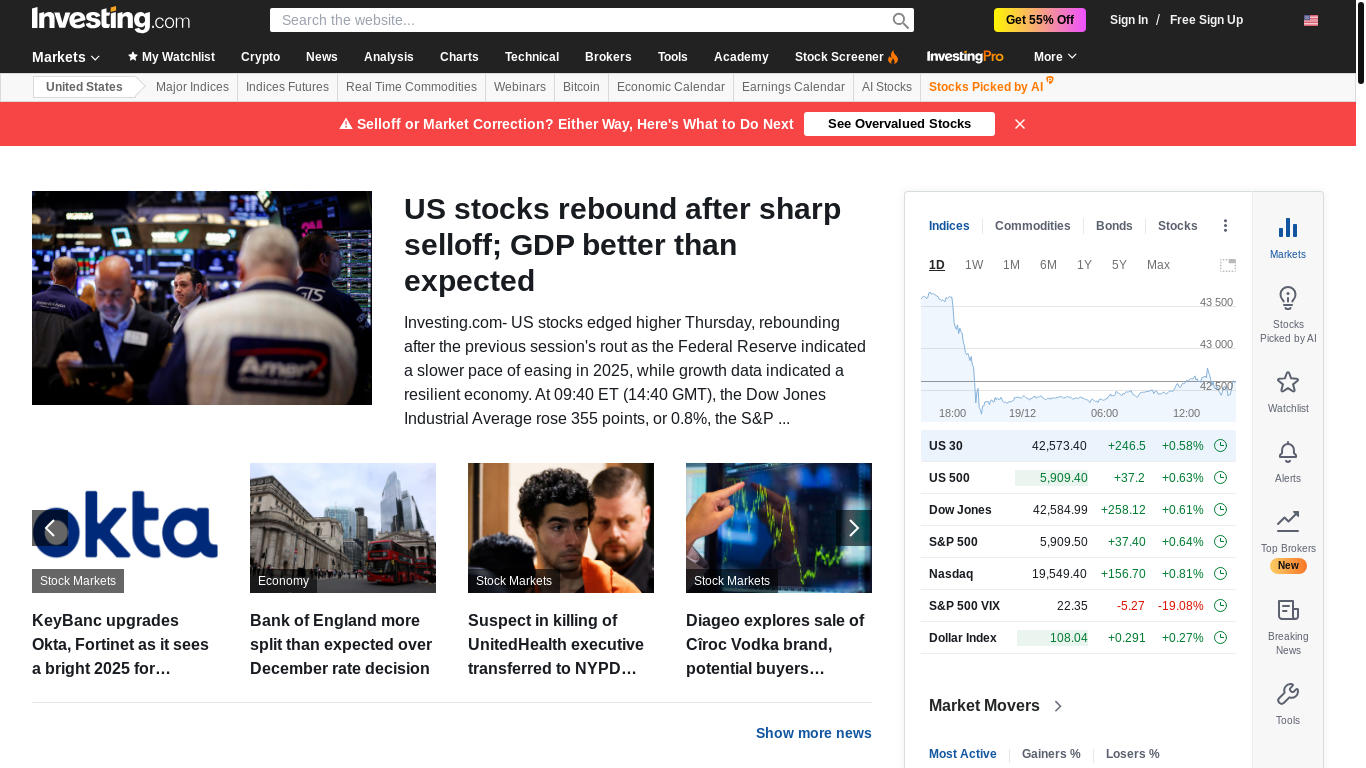Open the traders headline photo
1366x768 pixels.
pyautogui.click(x=202, y=298)
